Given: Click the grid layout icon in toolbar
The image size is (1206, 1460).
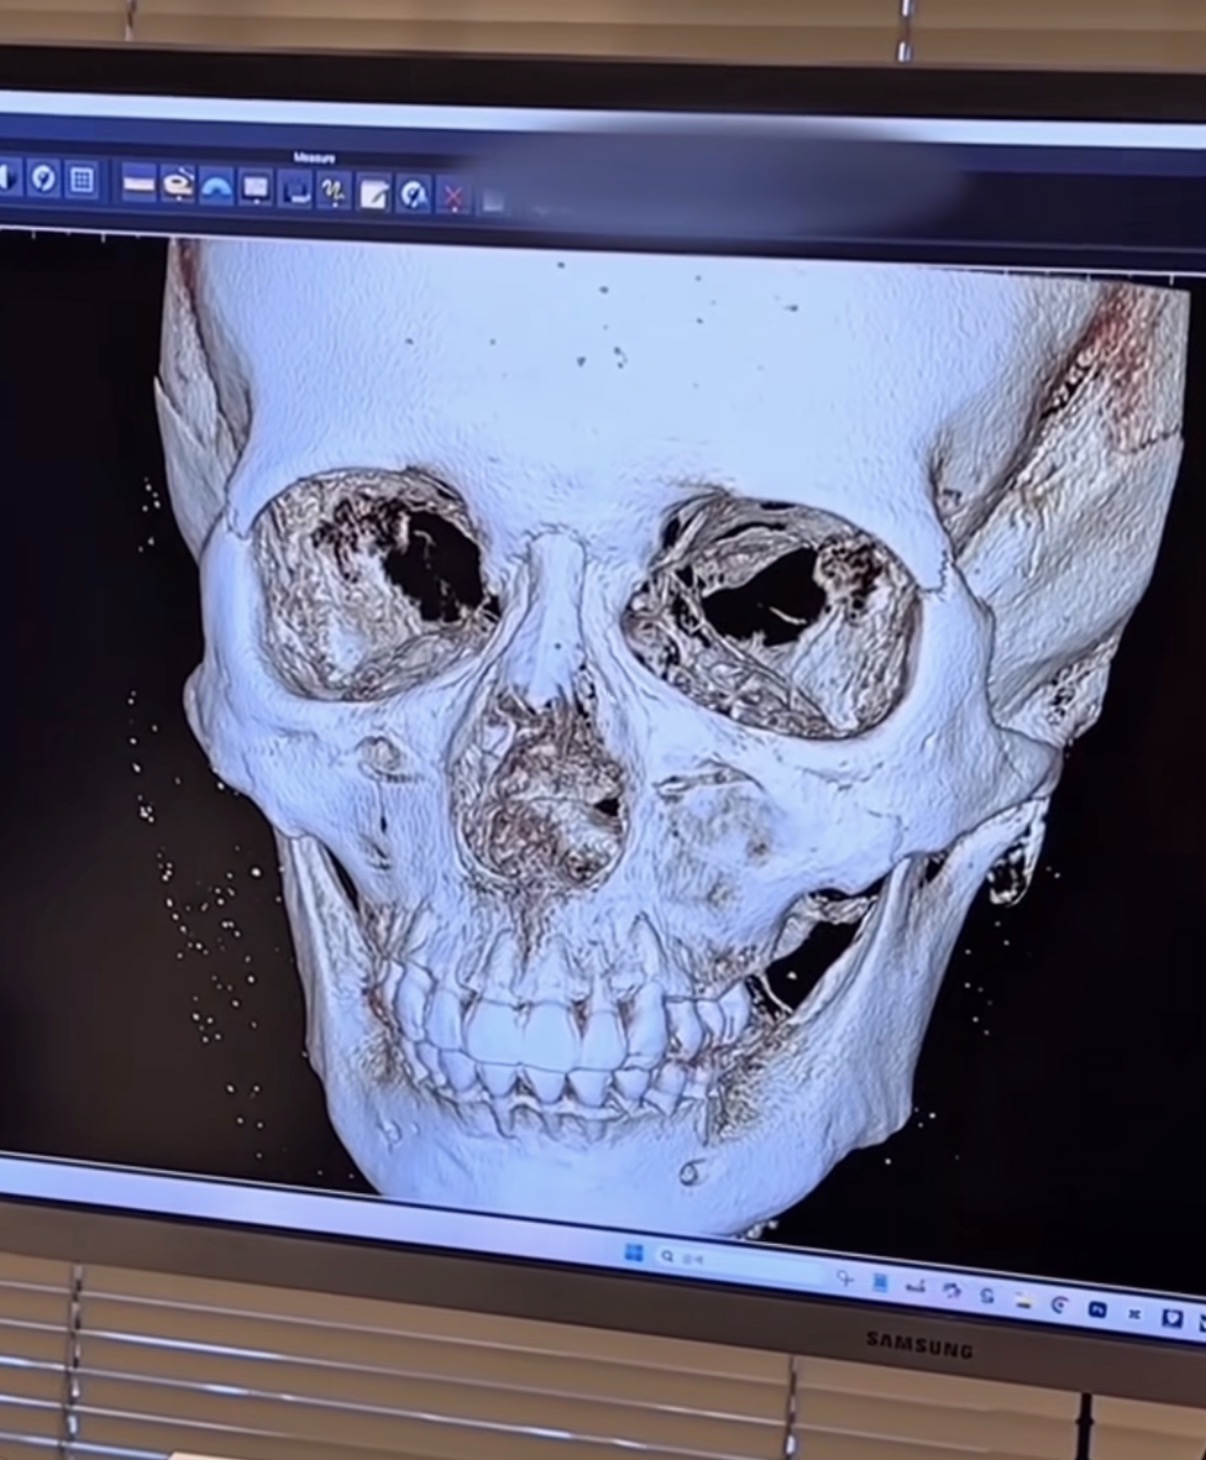Looking at the screenshot, I should 82,180.
